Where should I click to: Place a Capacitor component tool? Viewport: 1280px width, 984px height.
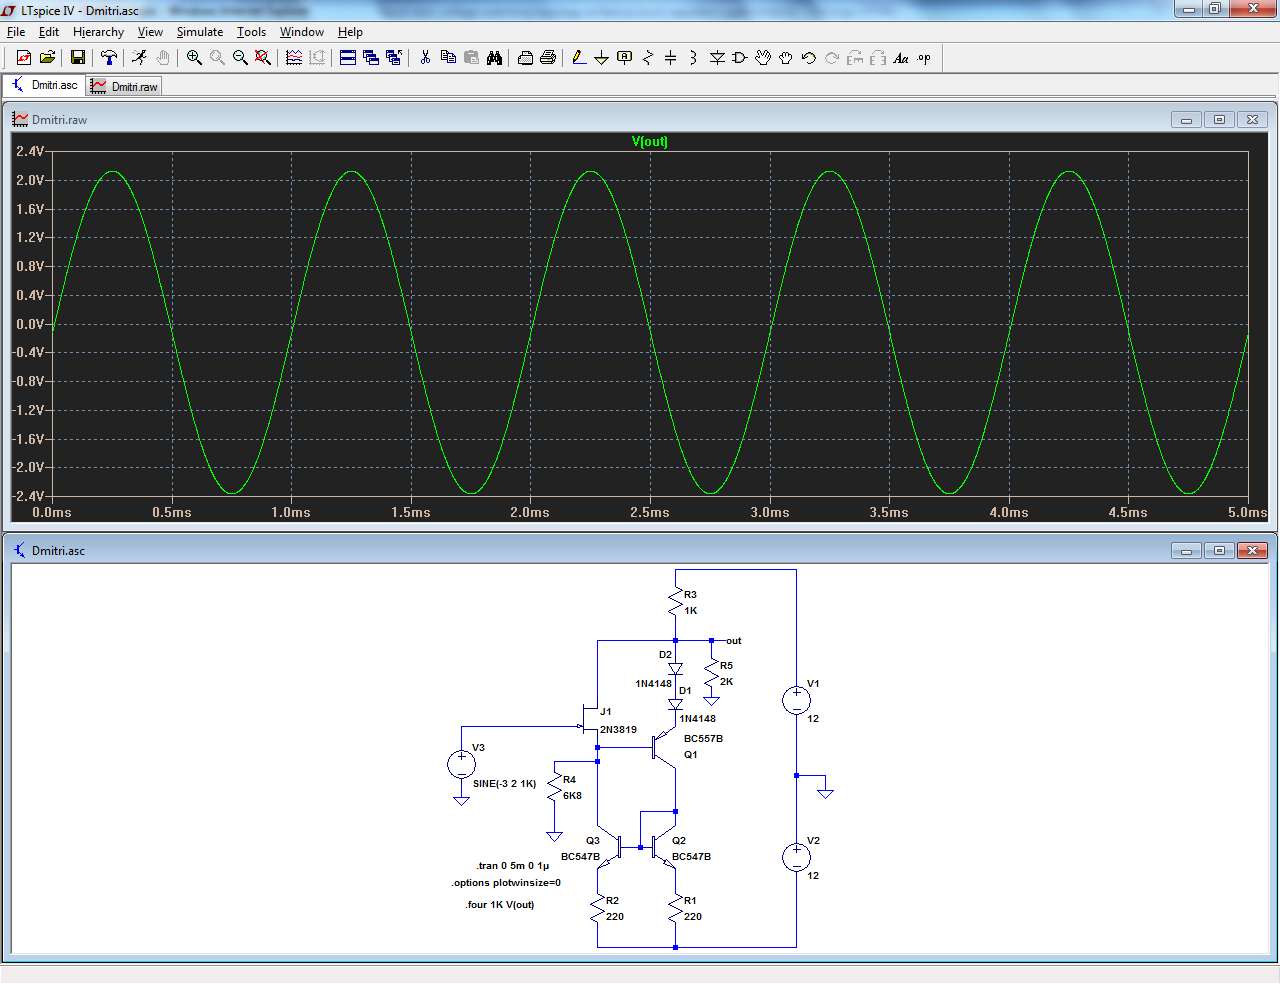point(671,58)
